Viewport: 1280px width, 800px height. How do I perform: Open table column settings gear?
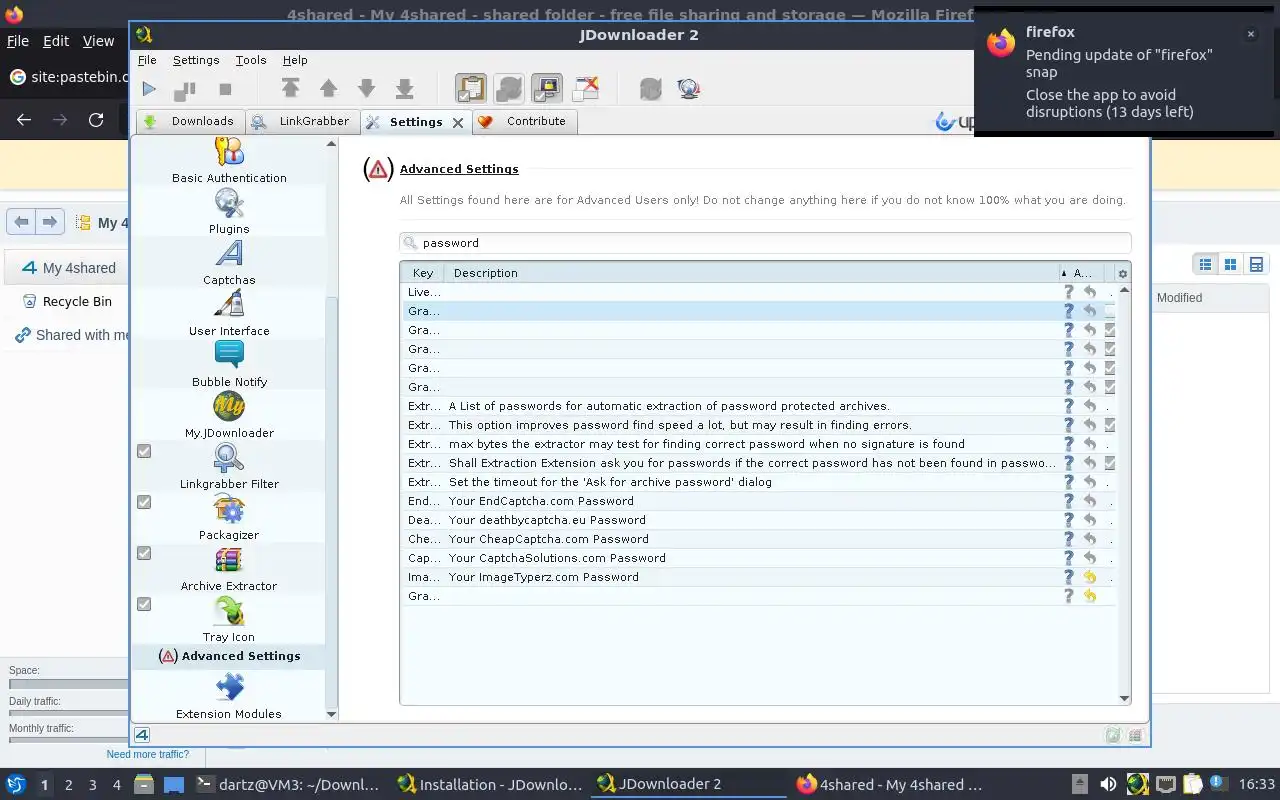pos(1122,273)
